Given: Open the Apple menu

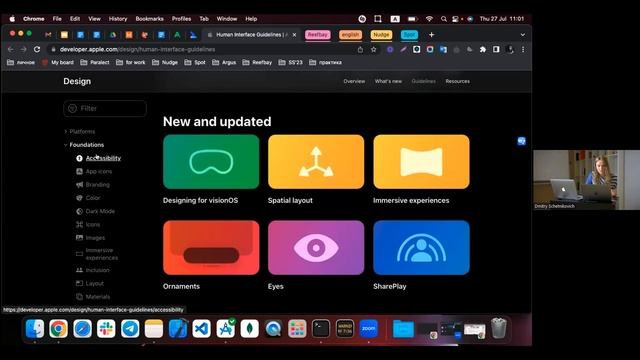Looking at the screenshot, I should coord(12,19).
